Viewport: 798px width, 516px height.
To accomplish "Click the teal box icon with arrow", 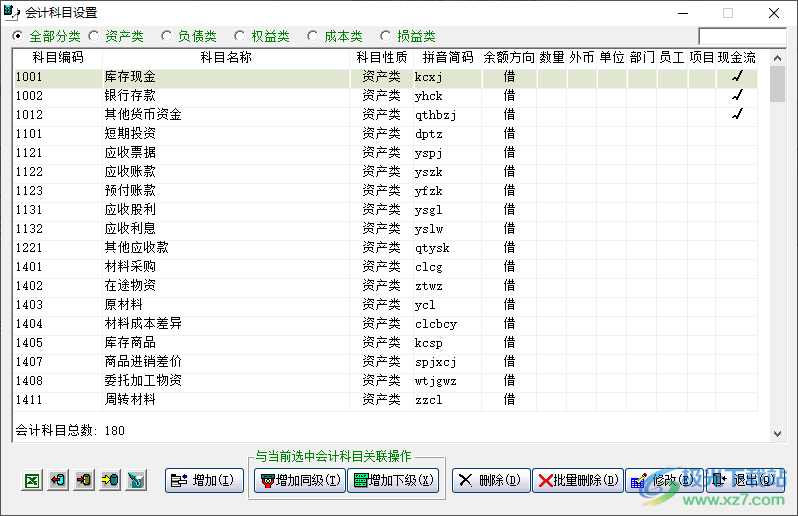I will (136, 480).
